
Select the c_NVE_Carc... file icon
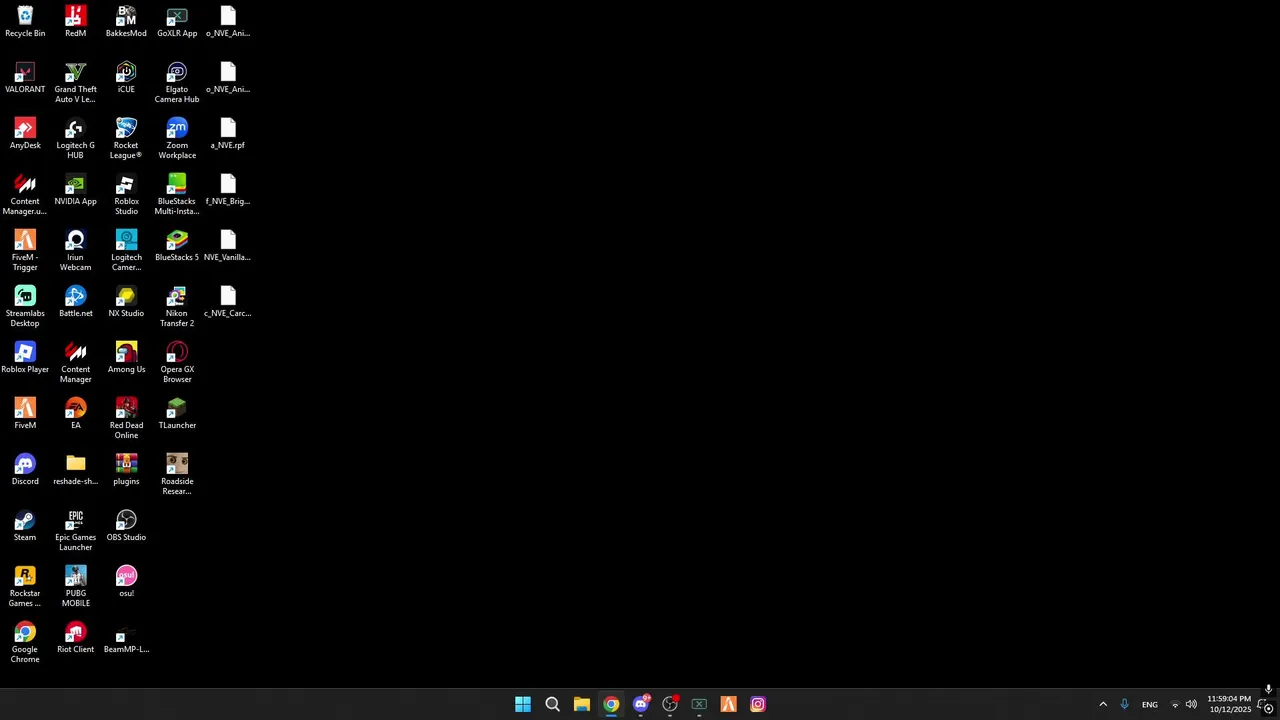tap(228, 302)
